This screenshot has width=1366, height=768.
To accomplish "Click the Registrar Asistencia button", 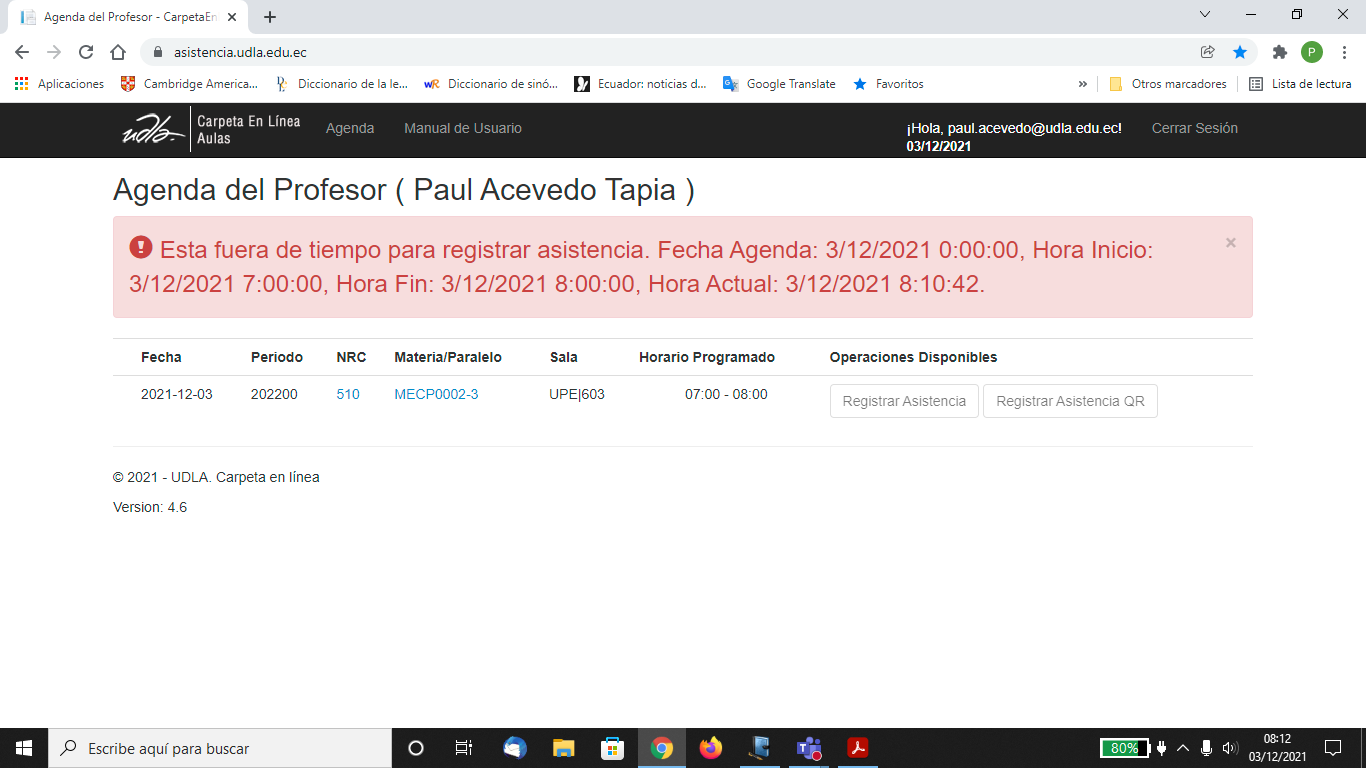I will [904, 401].
